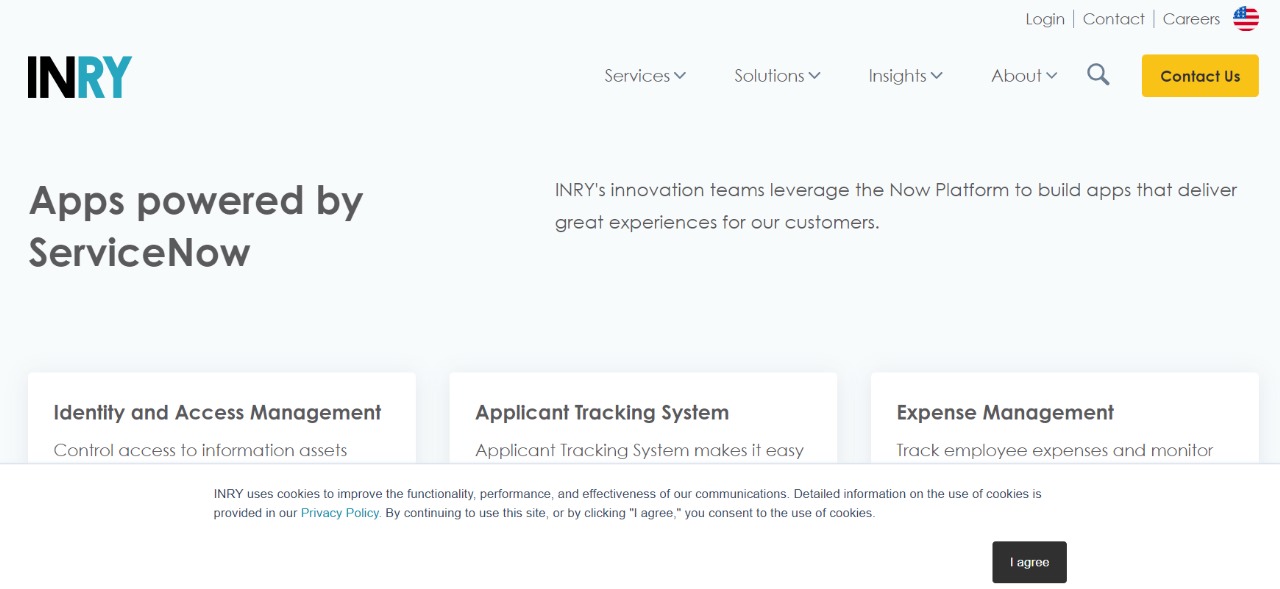Open the Identity and Access Management card
This screenshot has width=1280, height=589.
click(x=217, y=413)
